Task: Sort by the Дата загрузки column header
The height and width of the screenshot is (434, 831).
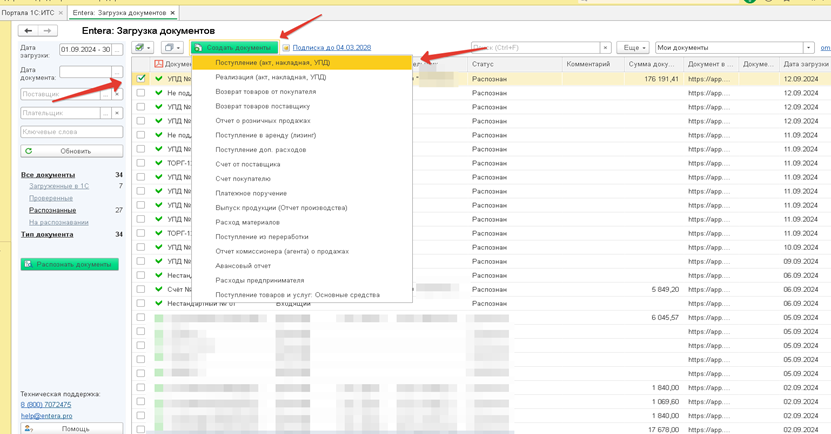Action: click(806, 64)
